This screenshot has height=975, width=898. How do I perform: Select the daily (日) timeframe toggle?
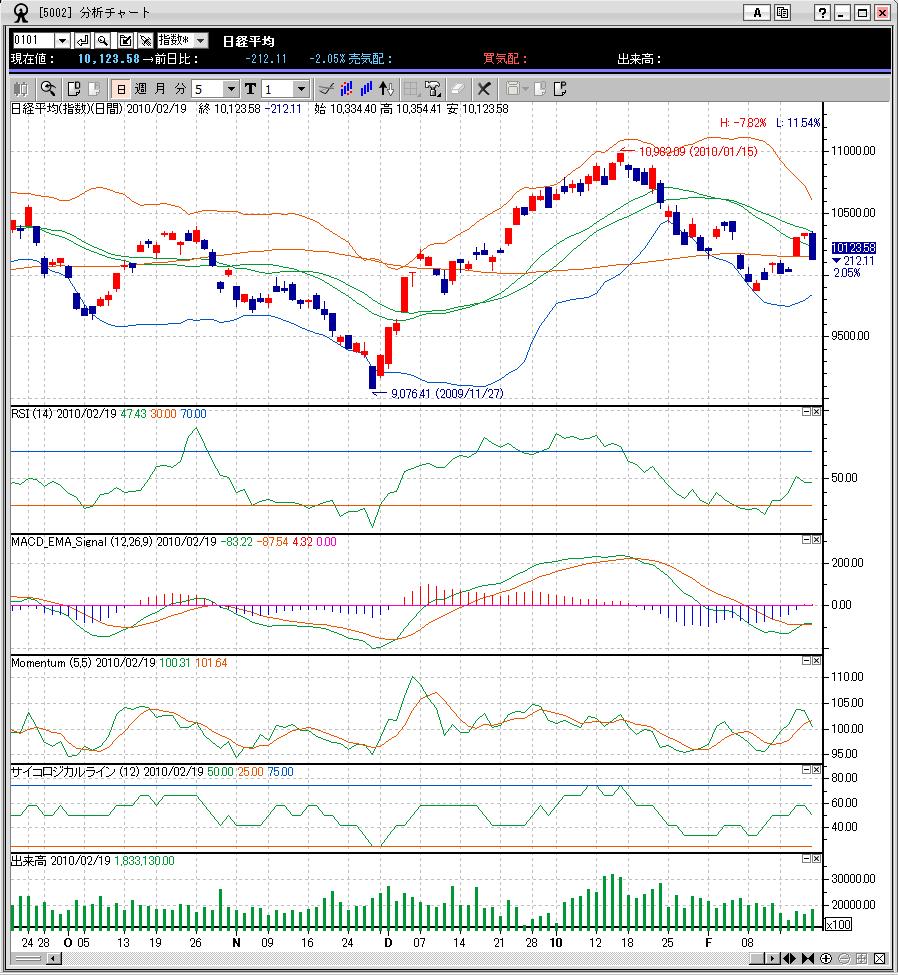tap(122, 89)
